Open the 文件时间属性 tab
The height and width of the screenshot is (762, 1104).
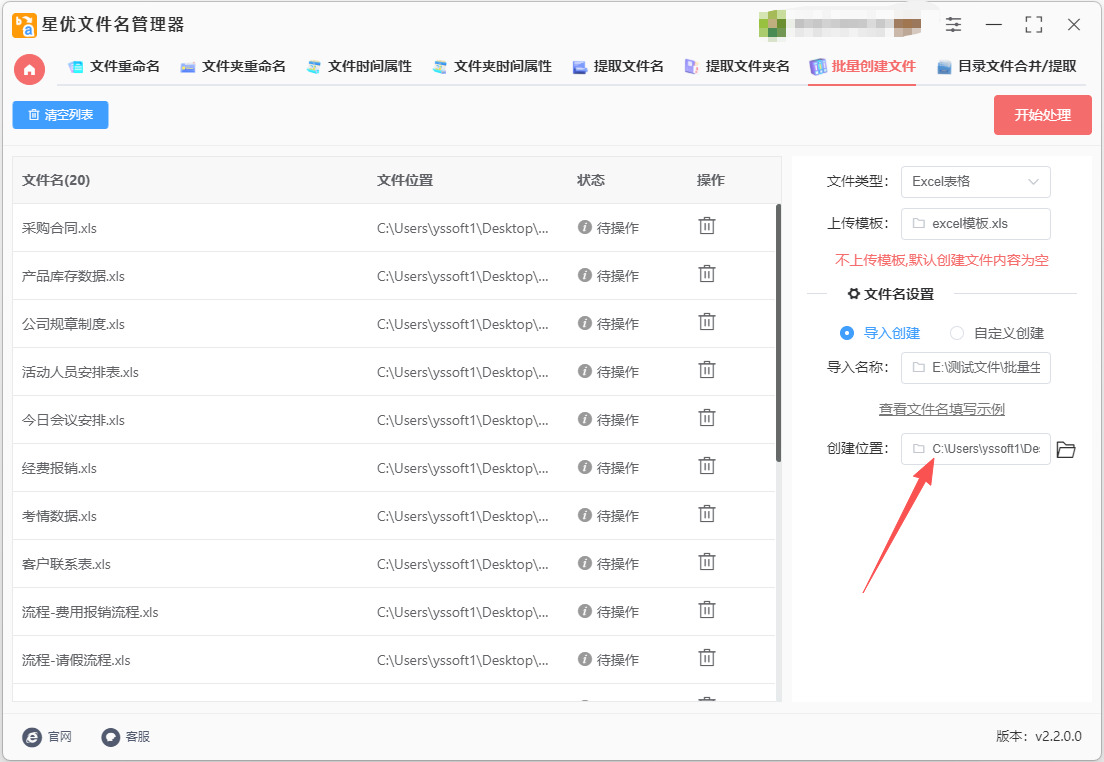coord(359,66)
